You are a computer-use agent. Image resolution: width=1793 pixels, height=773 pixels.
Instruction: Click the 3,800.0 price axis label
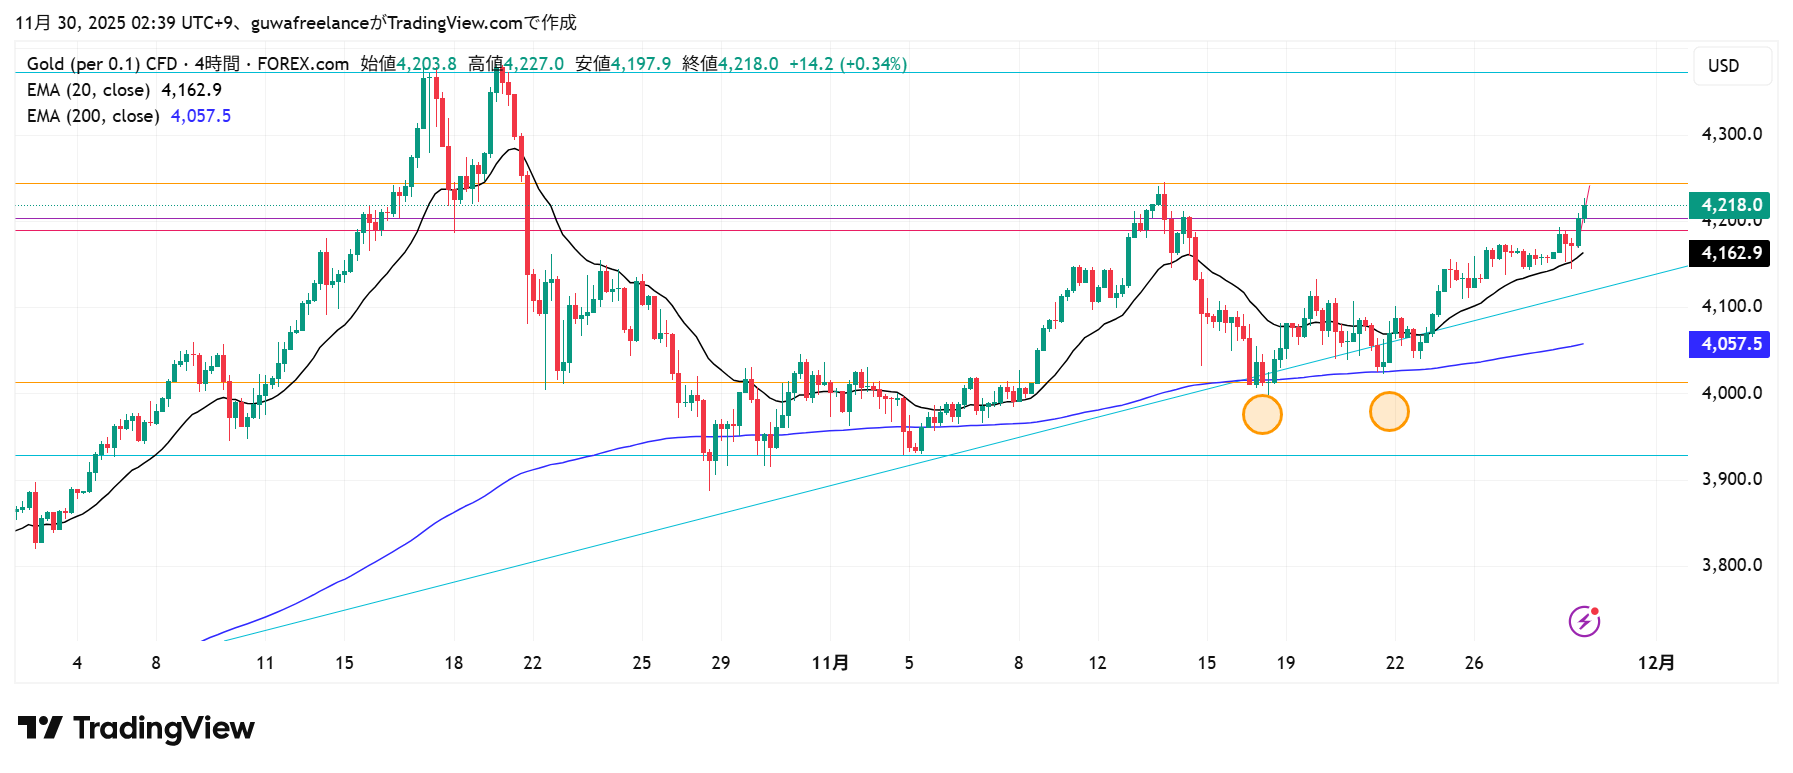(x=1732, y=565)
